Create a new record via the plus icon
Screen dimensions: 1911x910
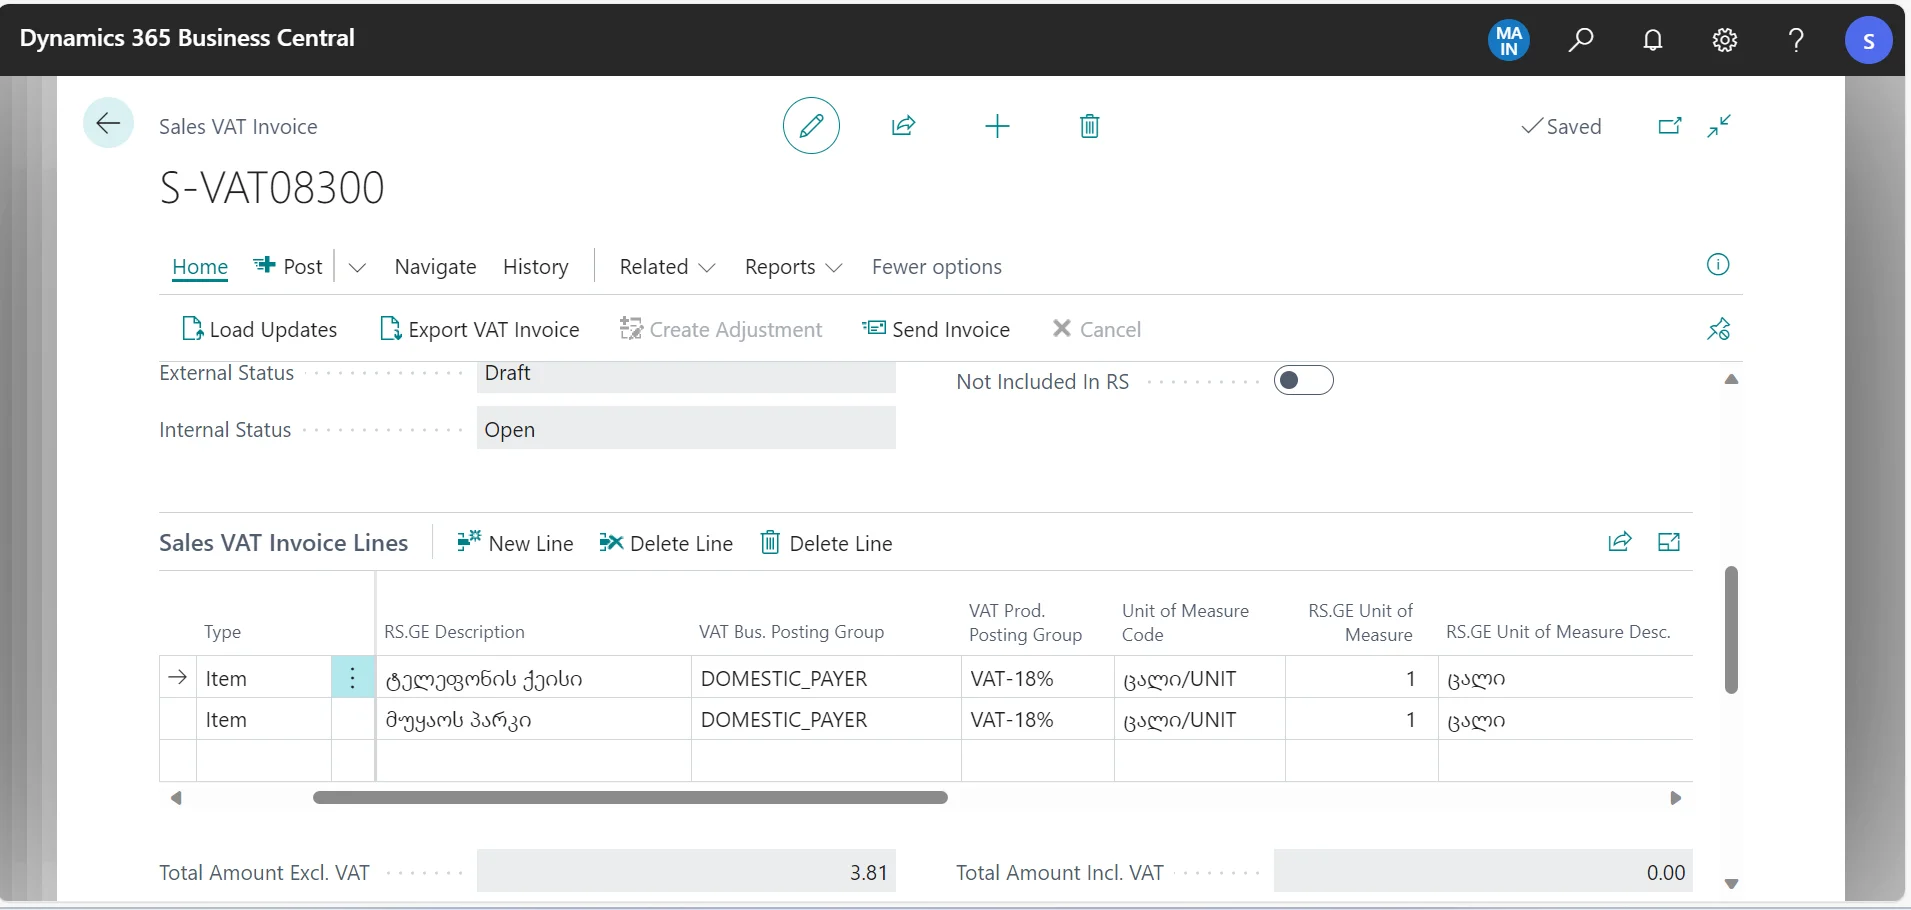coord(996,125)
